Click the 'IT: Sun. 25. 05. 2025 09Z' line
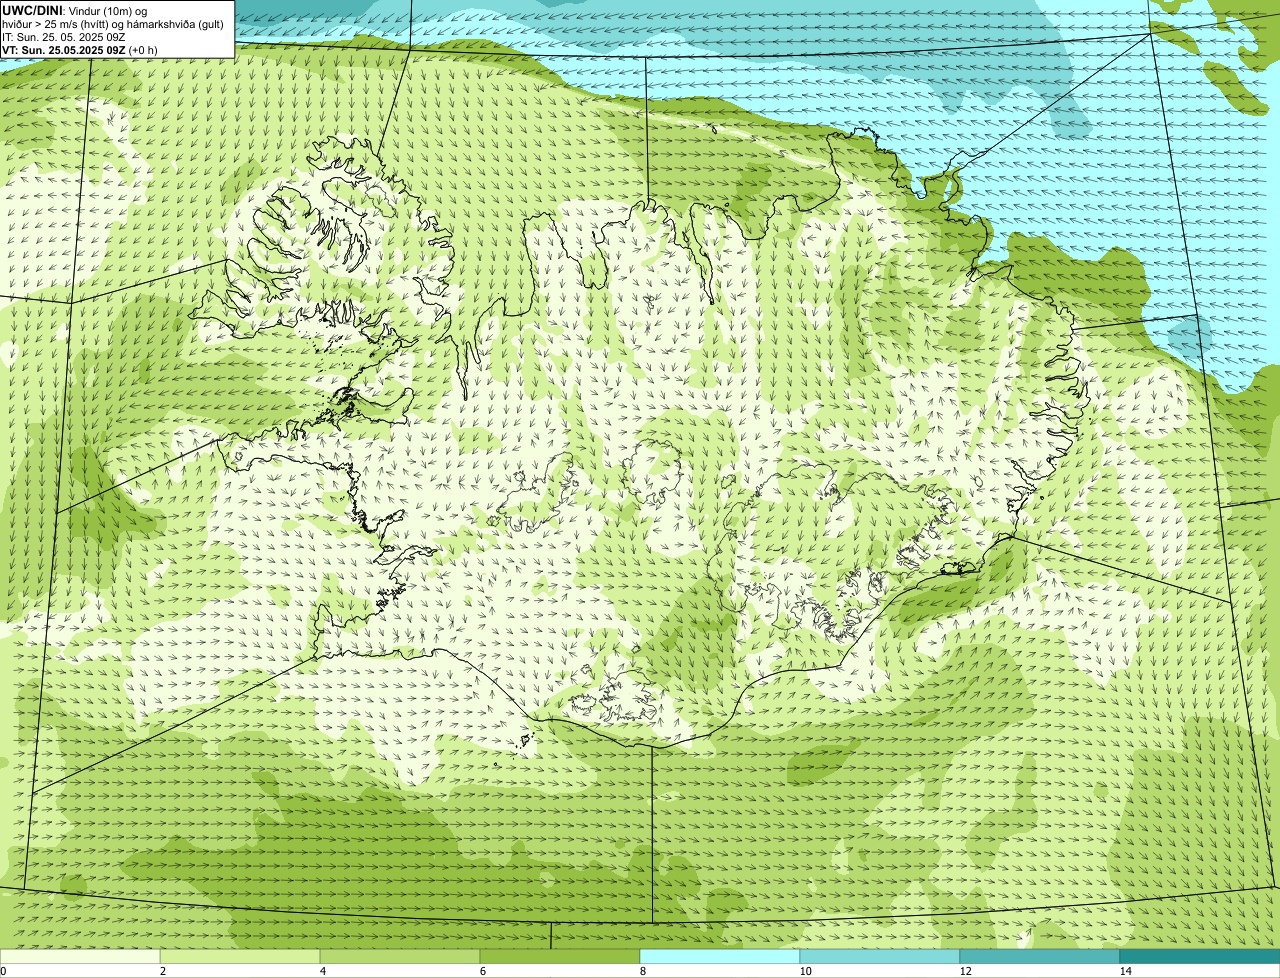 coord(64,37)
